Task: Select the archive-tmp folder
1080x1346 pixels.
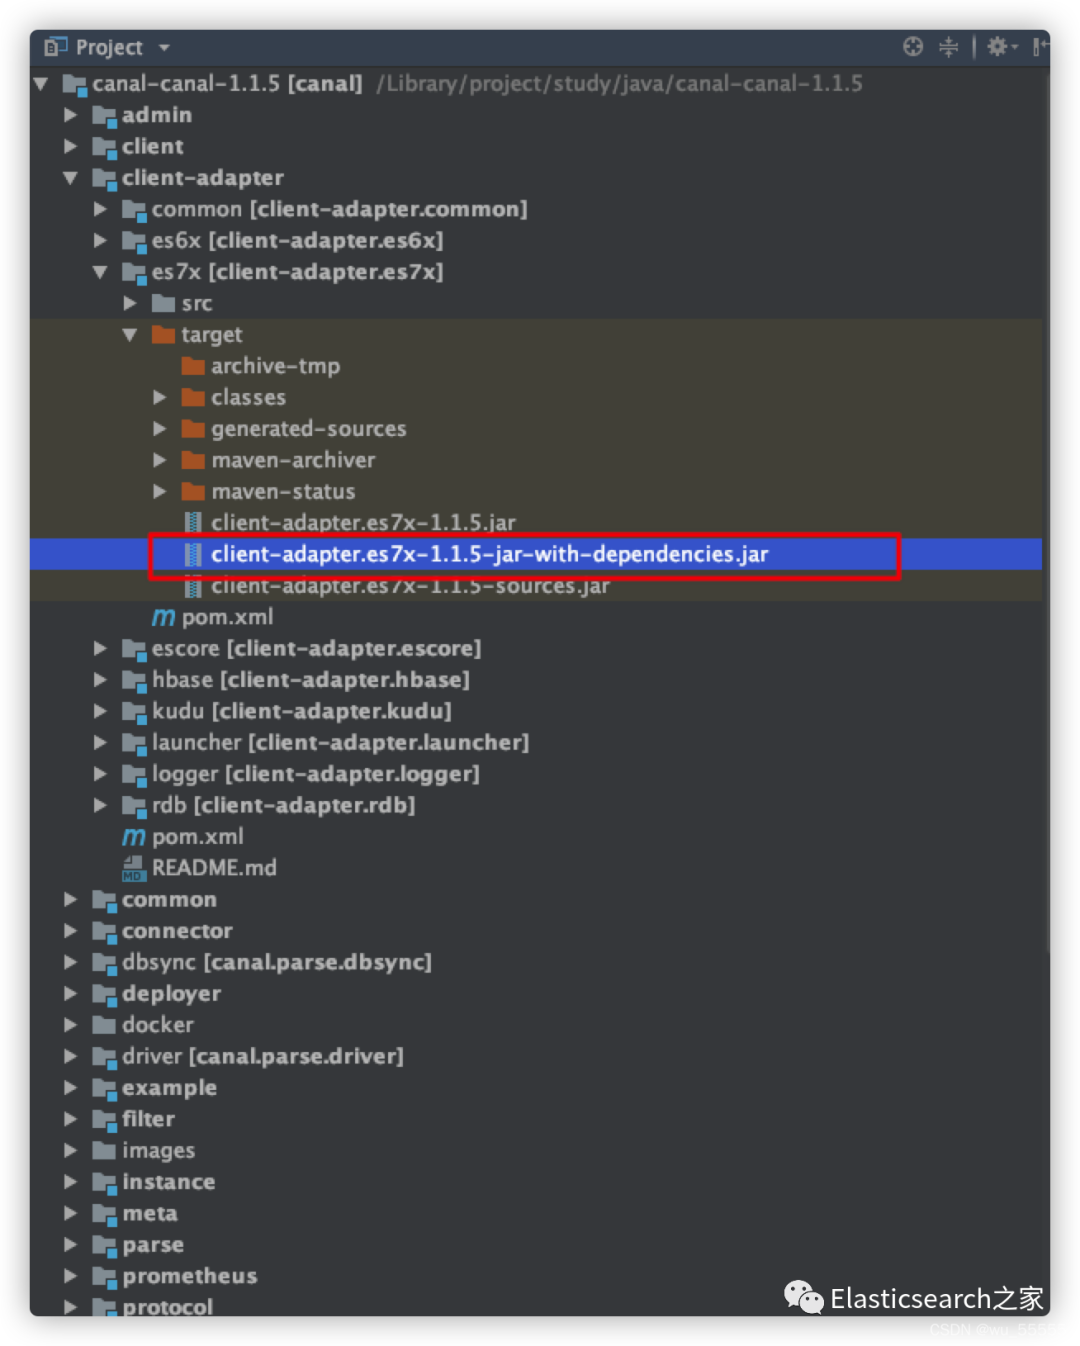Action: point(275,366)
